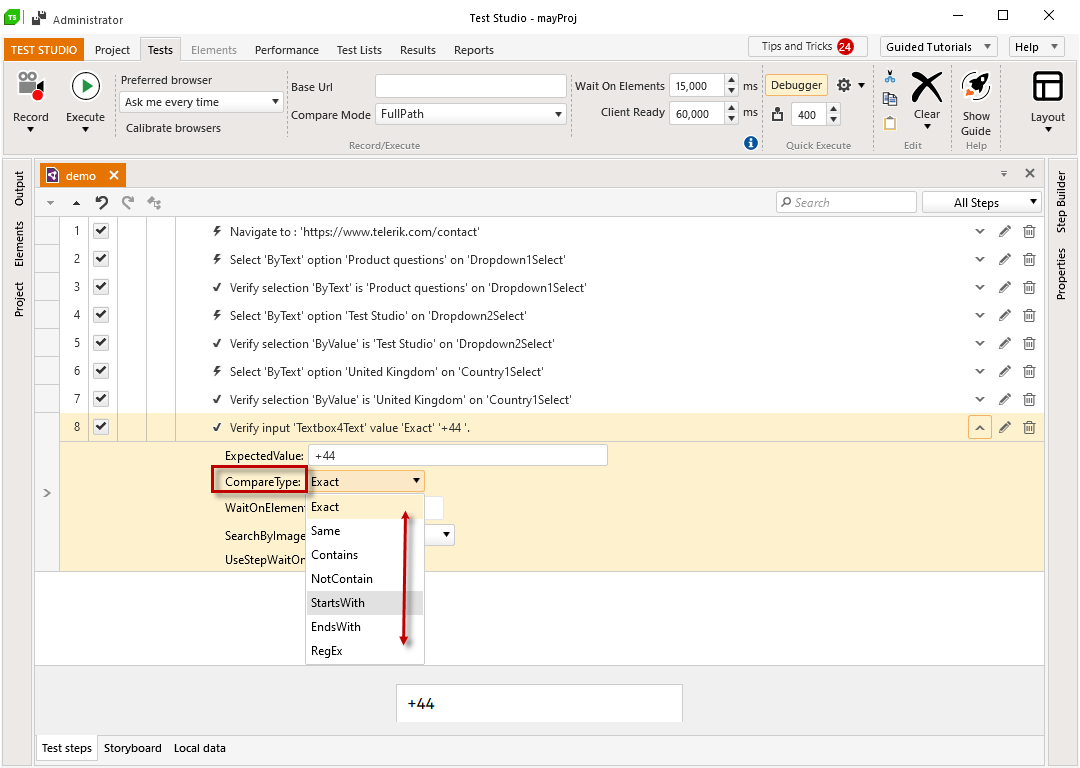Click the Record camera icon

click(30, 86)
